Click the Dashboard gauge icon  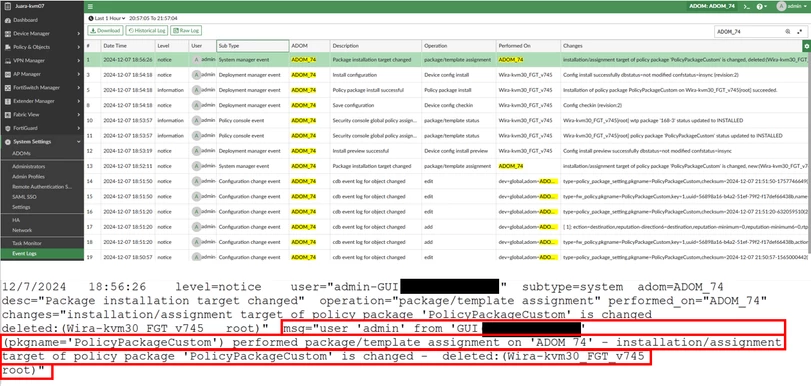(x=7, y=20)
